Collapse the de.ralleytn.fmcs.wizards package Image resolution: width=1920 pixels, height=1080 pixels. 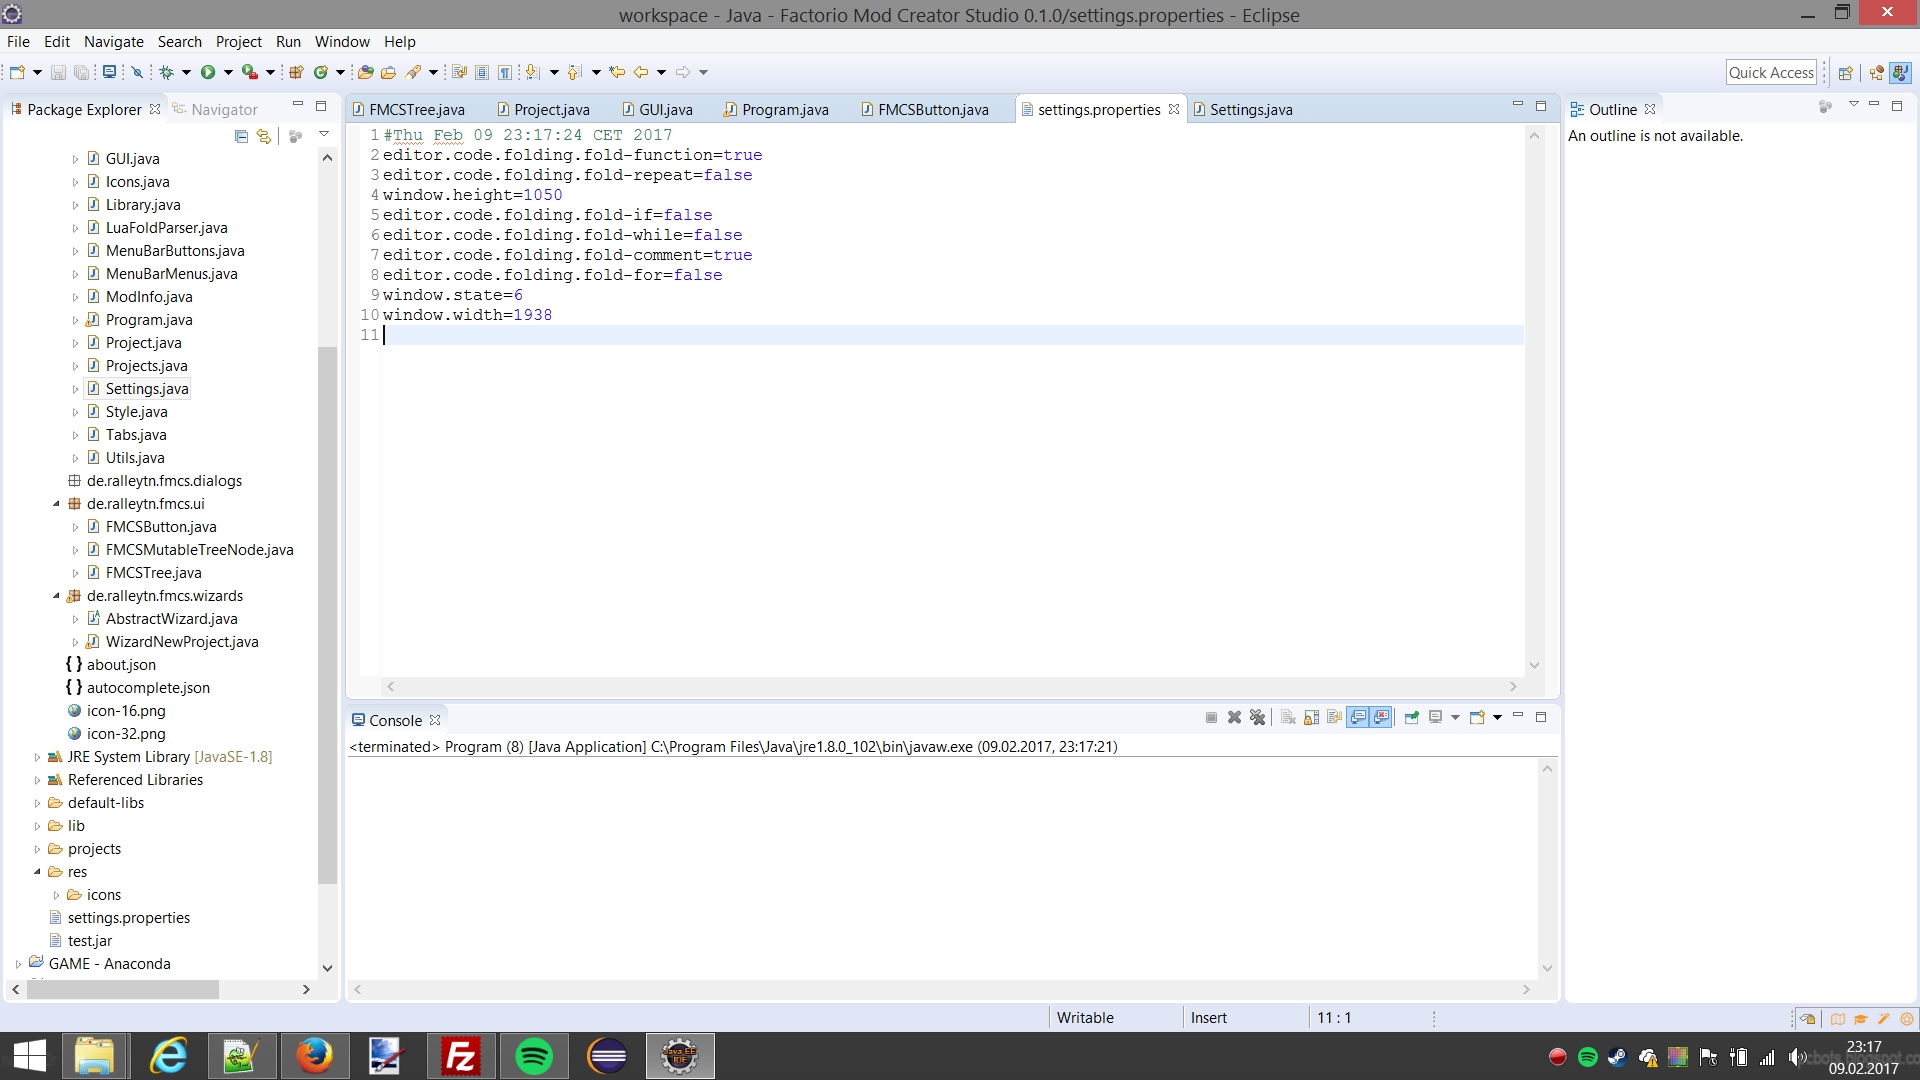coord(56,596)
